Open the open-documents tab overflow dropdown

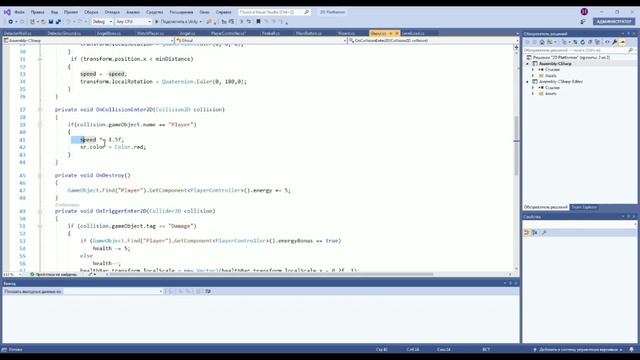click(x=518, y=33)
